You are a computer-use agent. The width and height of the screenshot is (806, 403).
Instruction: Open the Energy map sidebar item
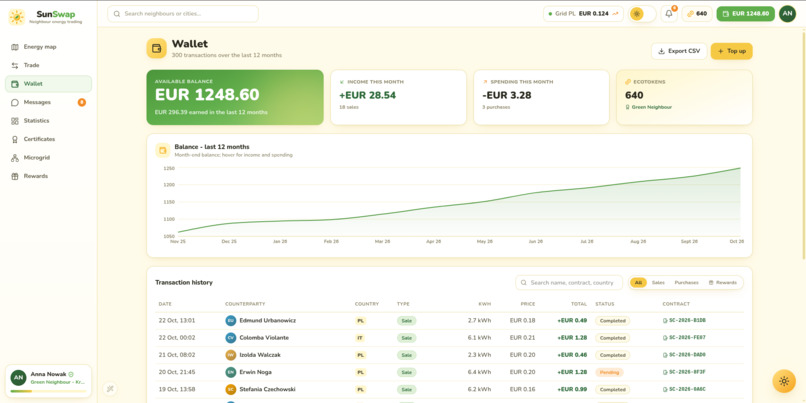tap(48, 47)
